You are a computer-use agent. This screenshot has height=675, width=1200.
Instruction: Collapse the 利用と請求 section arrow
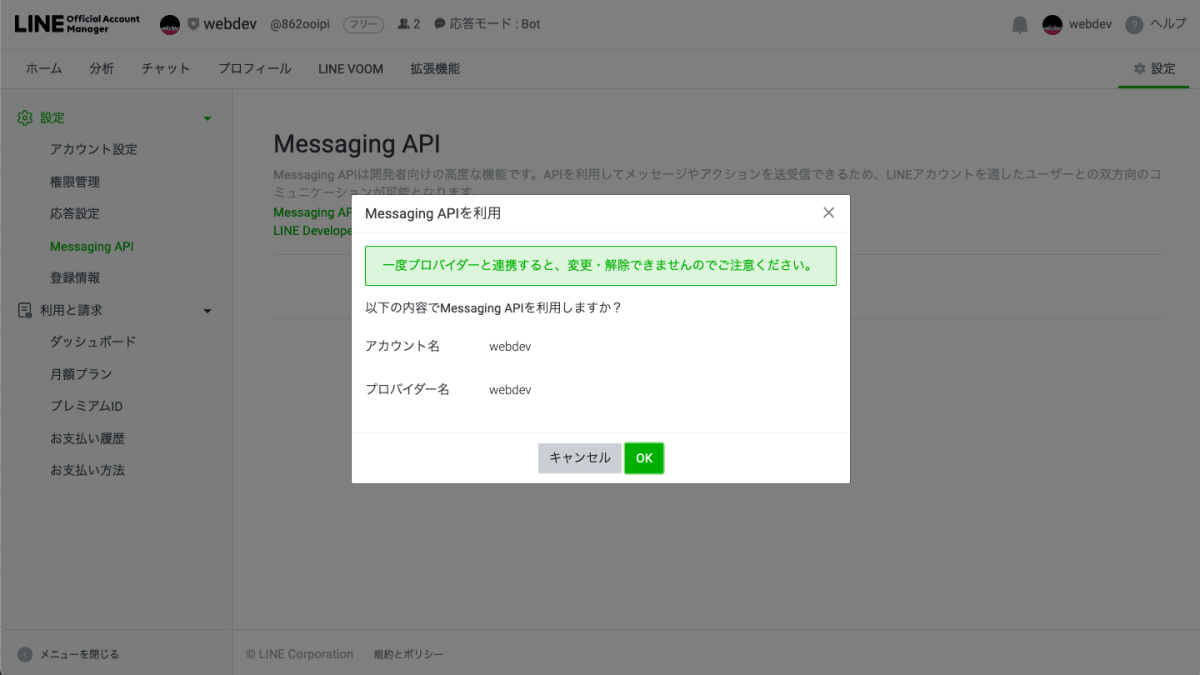208,311
